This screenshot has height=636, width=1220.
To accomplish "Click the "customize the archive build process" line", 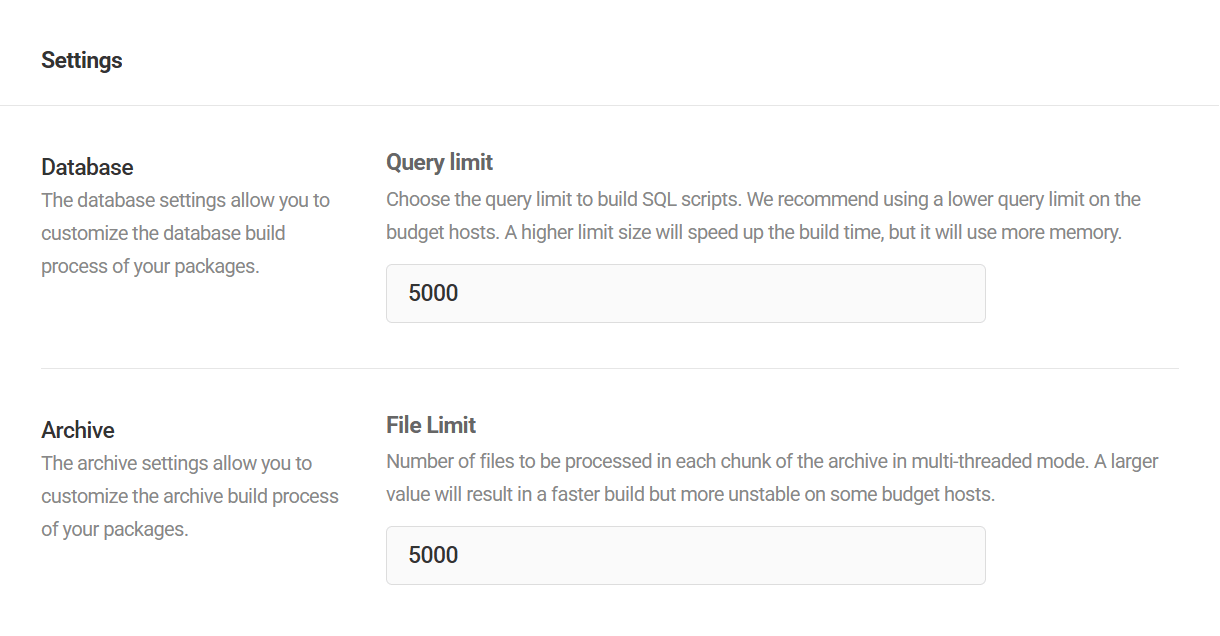I will click(190, 496).
